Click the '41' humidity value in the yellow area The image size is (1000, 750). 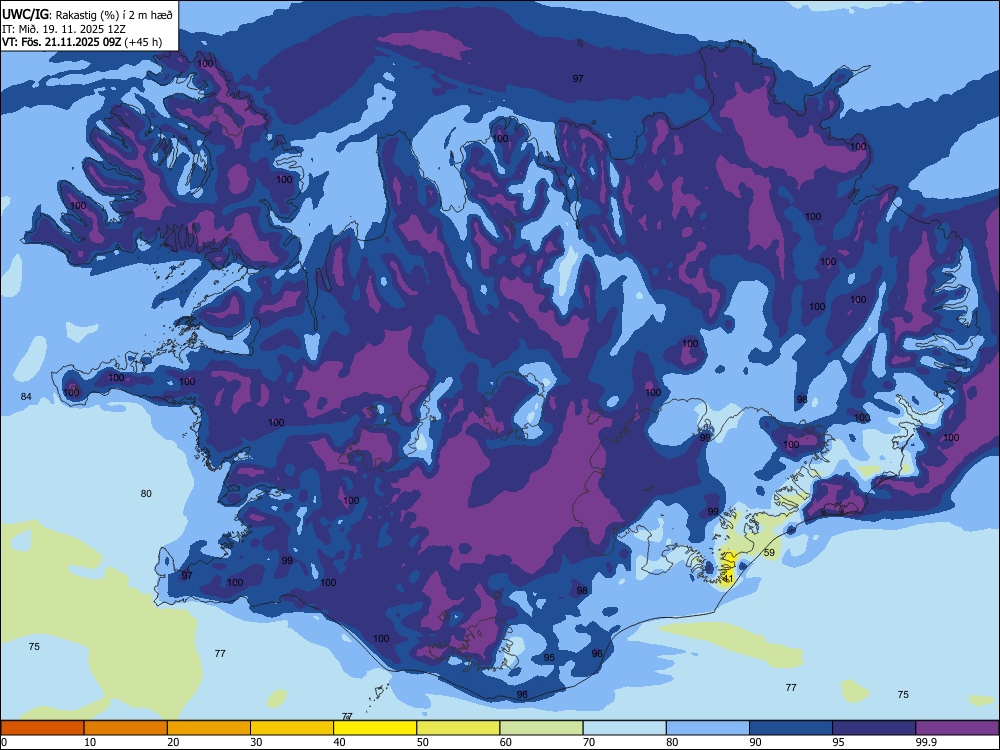point(728,578)
